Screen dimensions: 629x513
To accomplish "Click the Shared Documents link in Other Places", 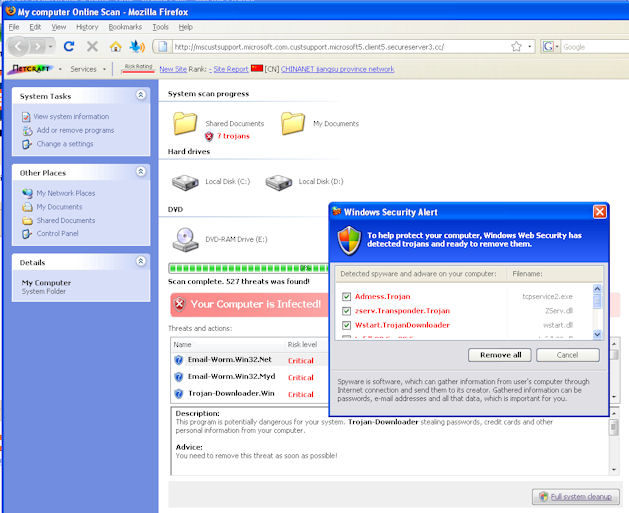I will pyautogui.click(x=66, y=221).
